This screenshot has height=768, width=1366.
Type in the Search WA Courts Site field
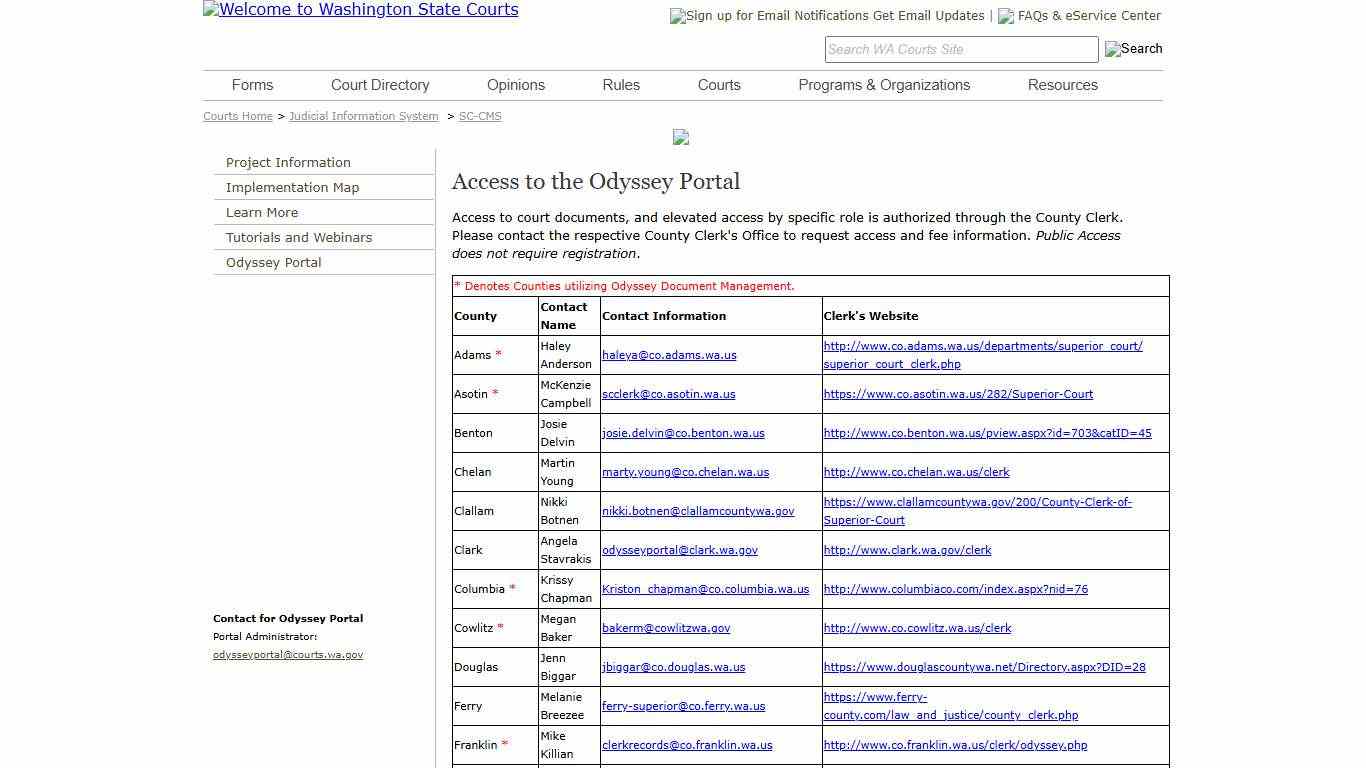click(960, 49)
